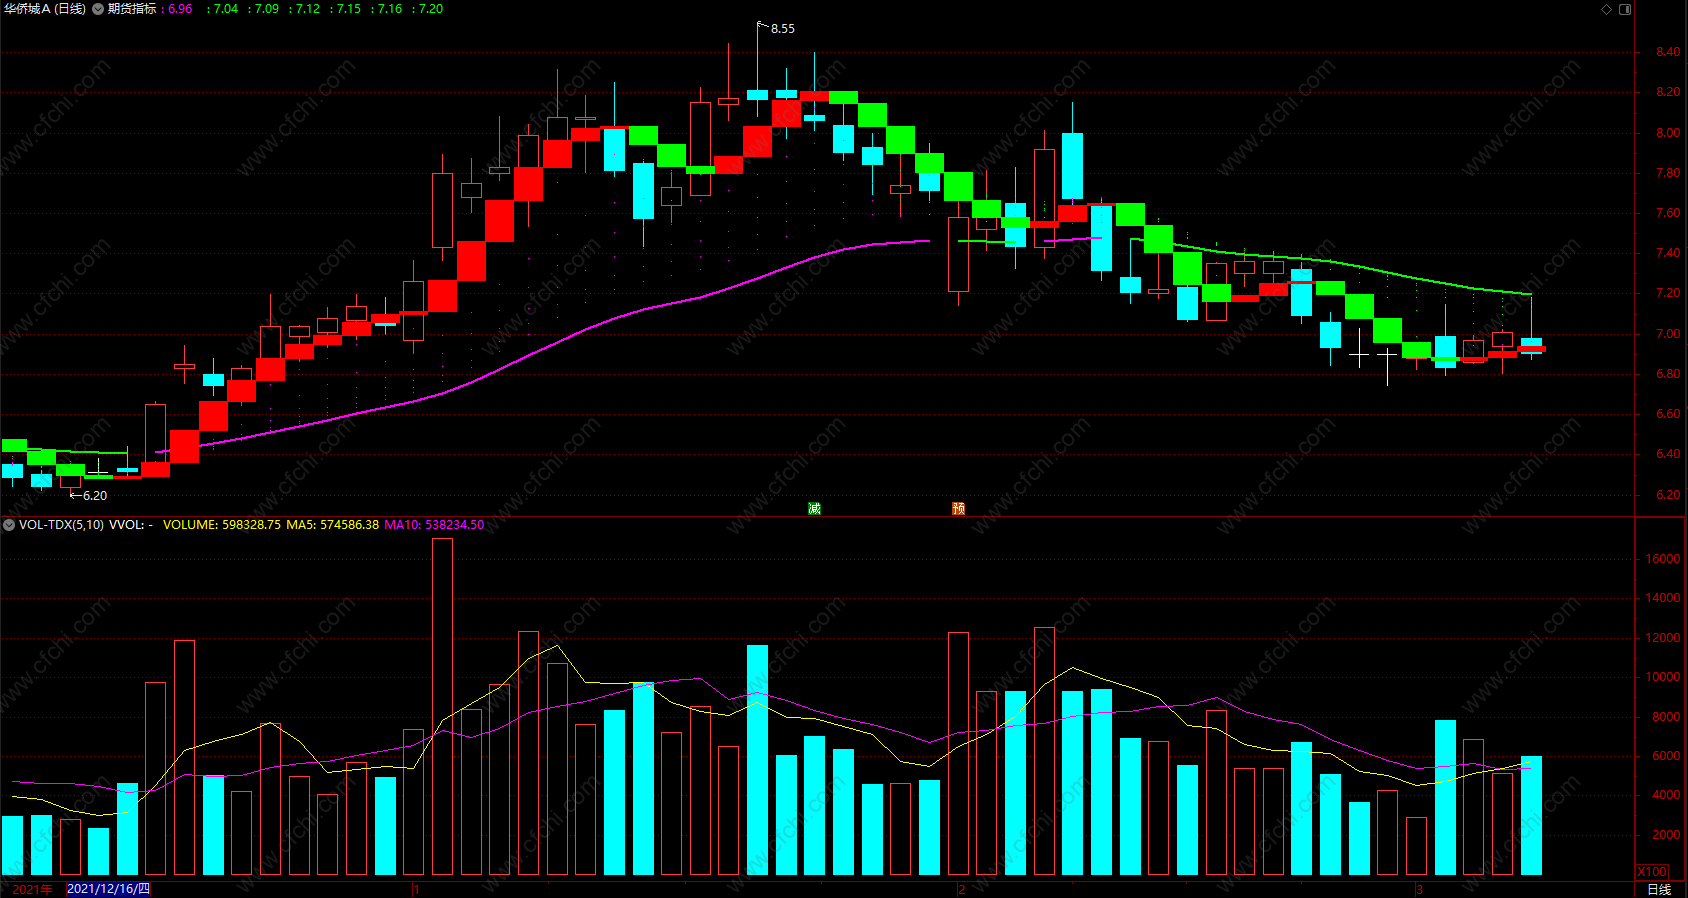Click the month 2 marker on time axis
Viewport: 1688px width, 898px height.
961,889
